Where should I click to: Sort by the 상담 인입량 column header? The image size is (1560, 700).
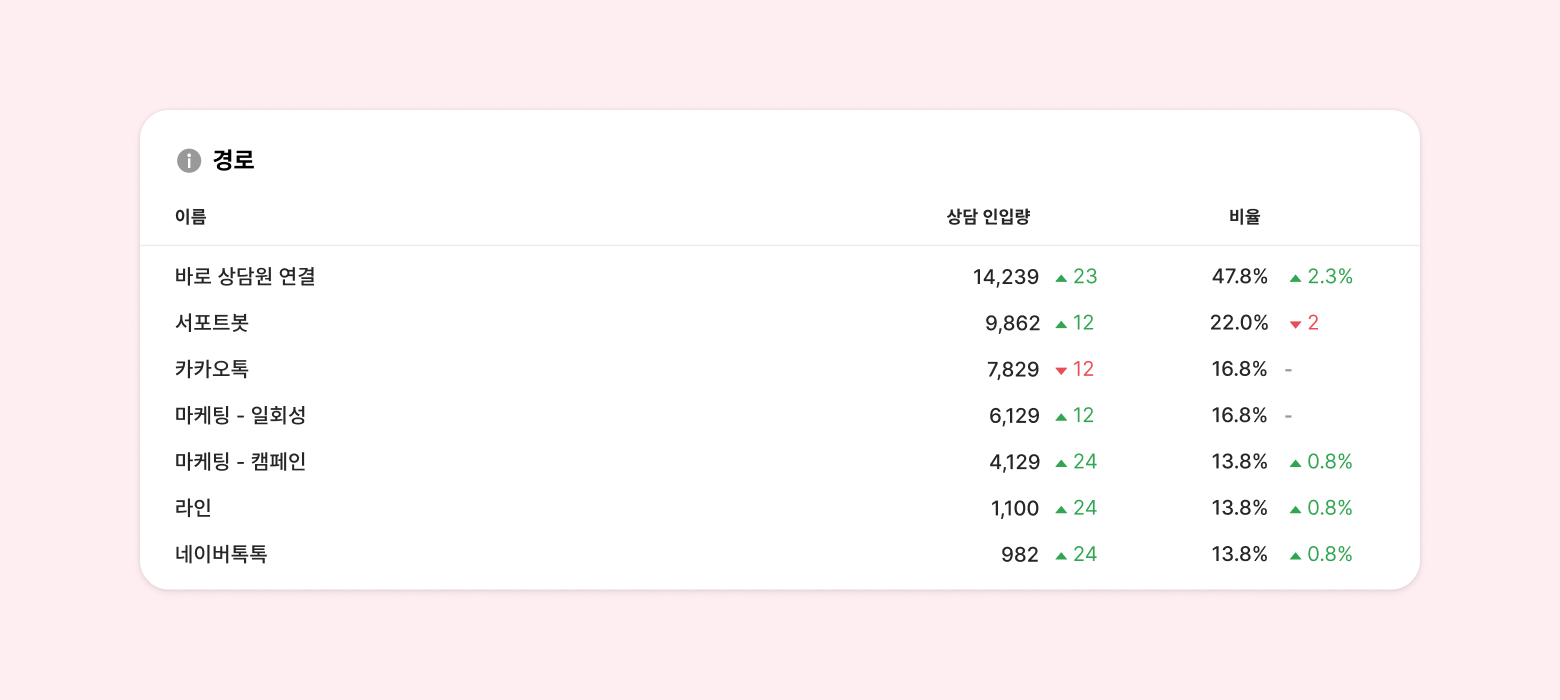(988, 216)
